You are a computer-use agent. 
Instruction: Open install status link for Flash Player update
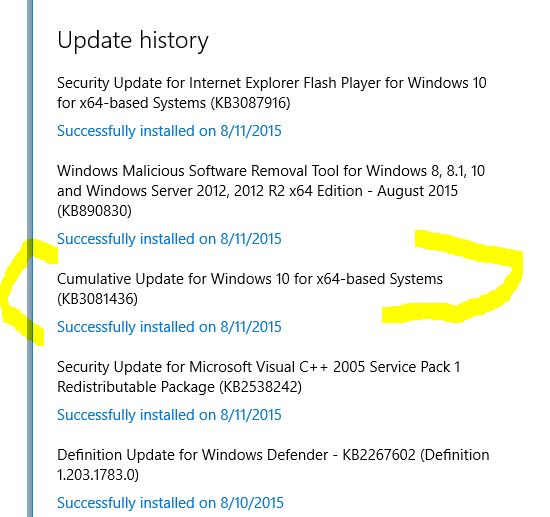coord(169,131)
